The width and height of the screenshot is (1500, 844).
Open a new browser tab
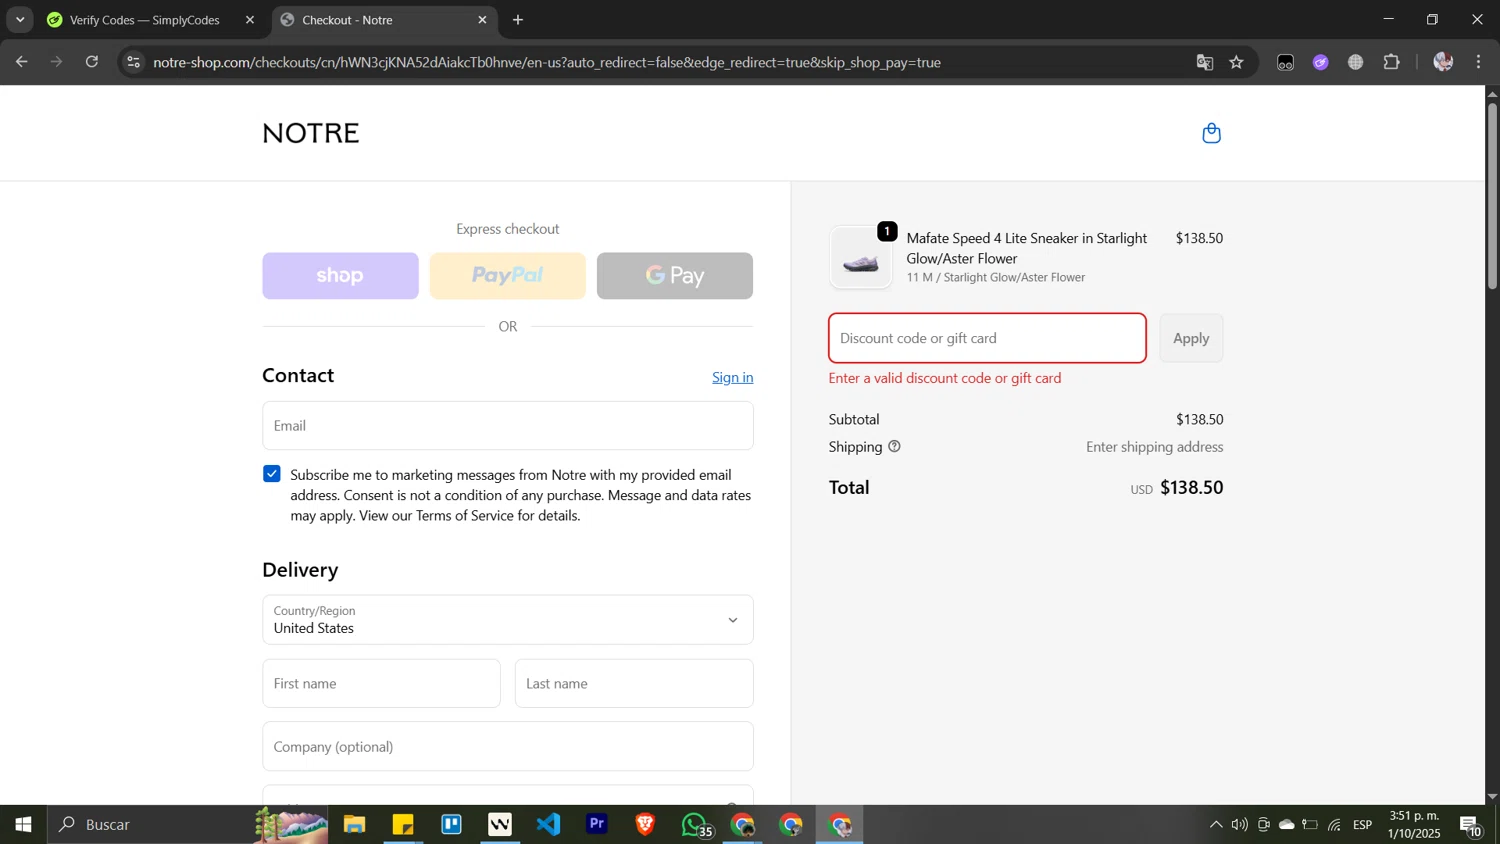click(x=518, y=20)
